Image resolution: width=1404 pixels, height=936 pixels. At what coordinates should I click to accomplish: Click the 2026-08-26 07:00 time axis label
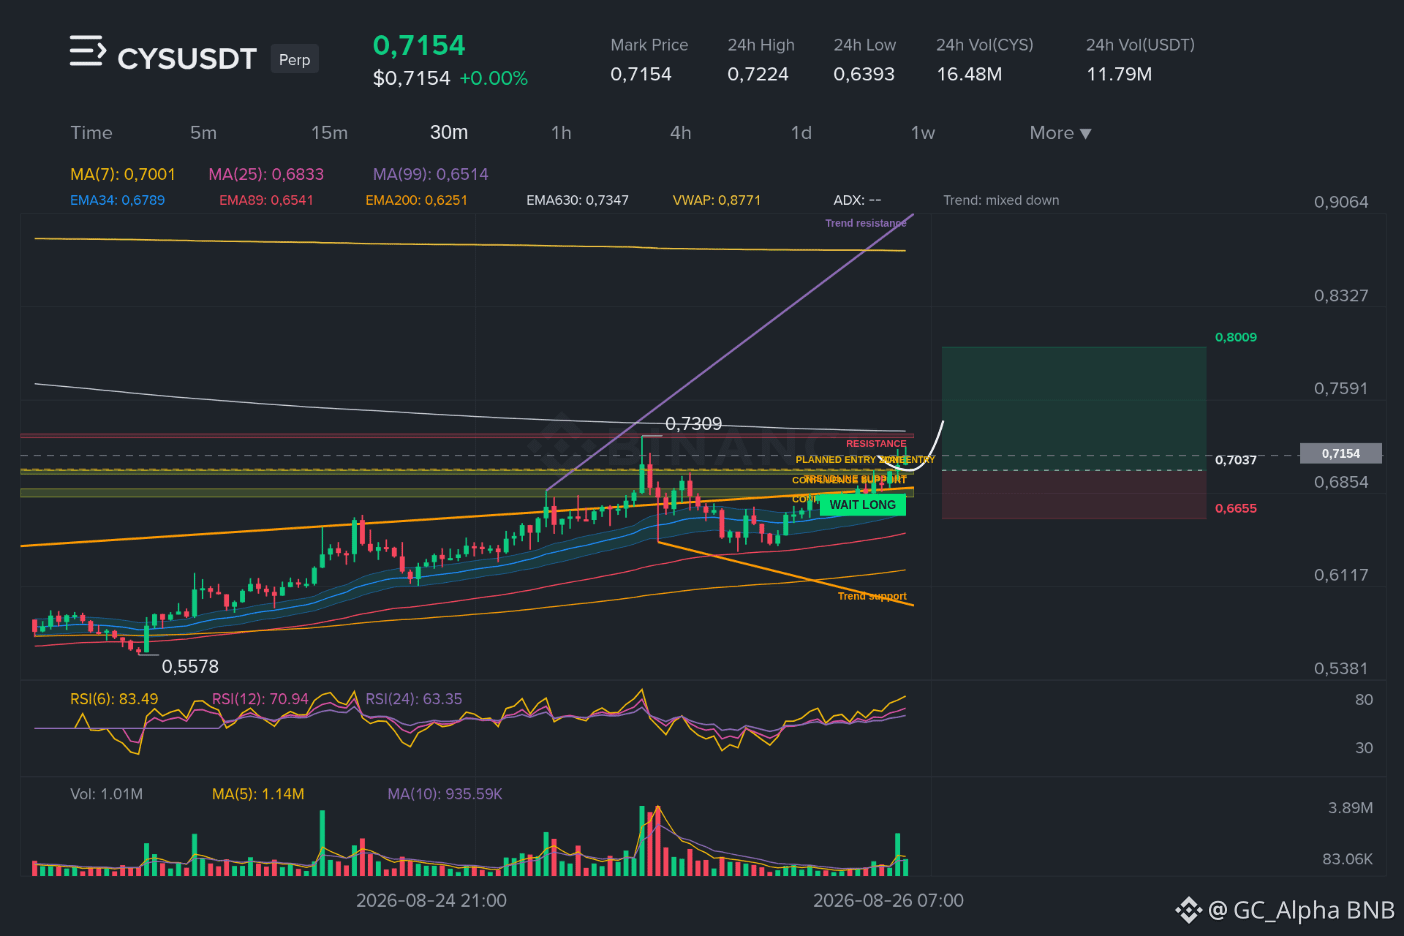click(x=888, y=900)
